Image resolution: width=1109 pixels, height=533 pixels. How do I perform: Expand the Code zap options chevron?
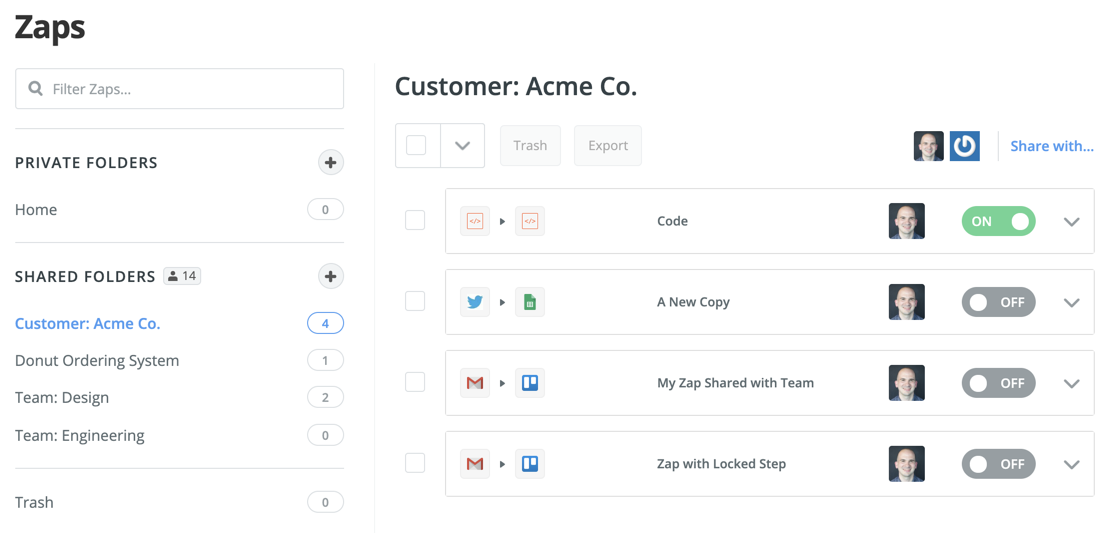[x=1072, y=222]
